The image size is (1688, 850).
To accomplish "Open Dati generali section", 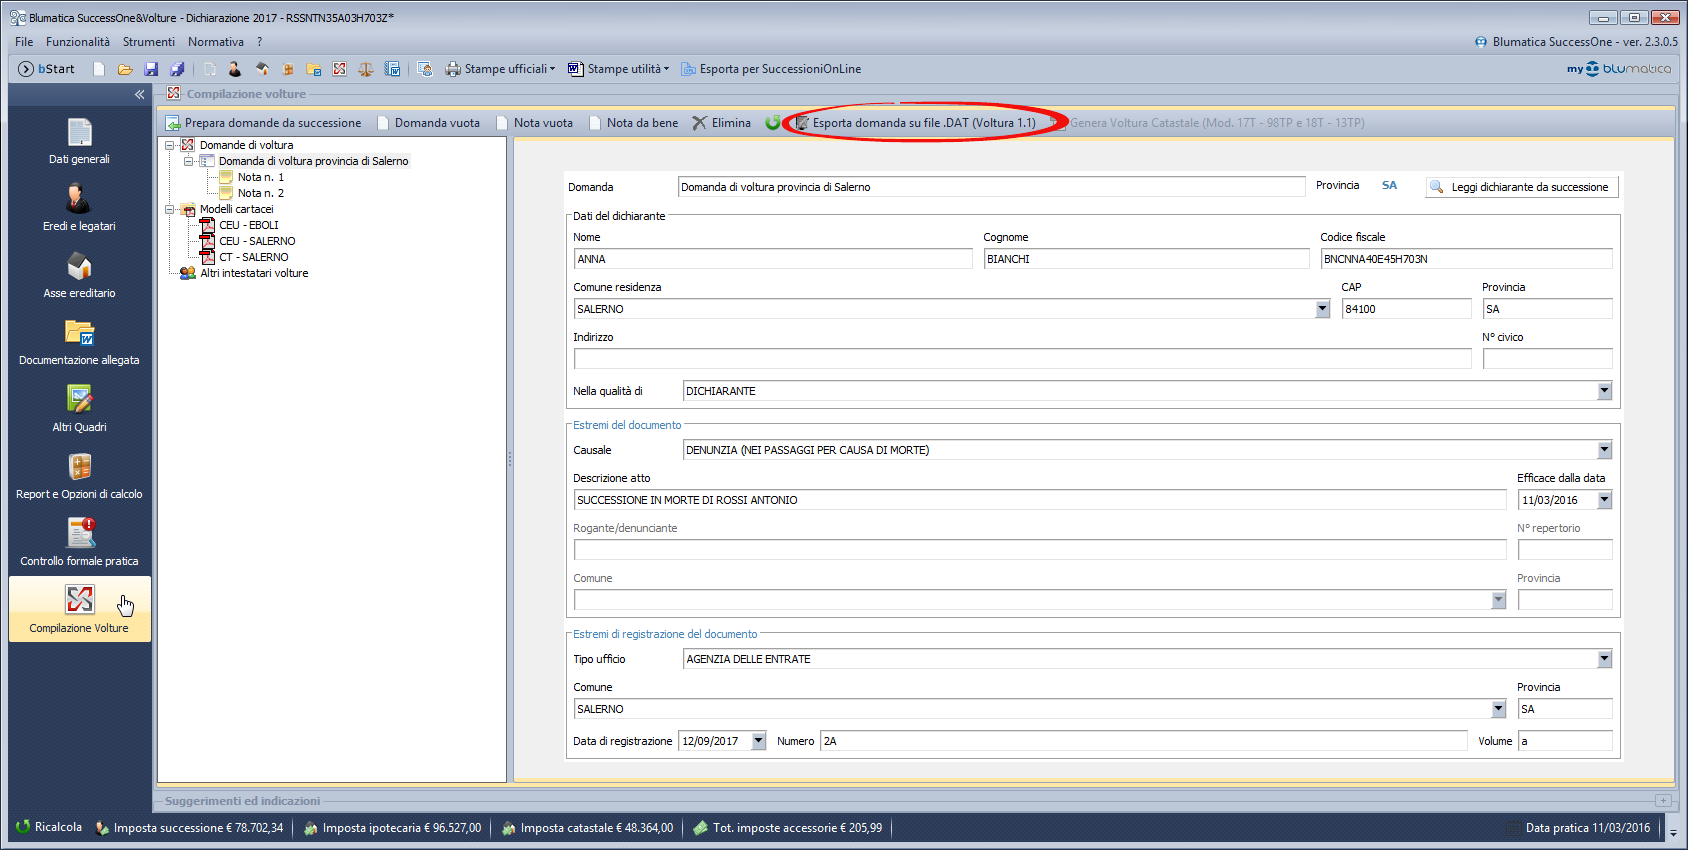I will pyautogui.click(x=79, y=141).
